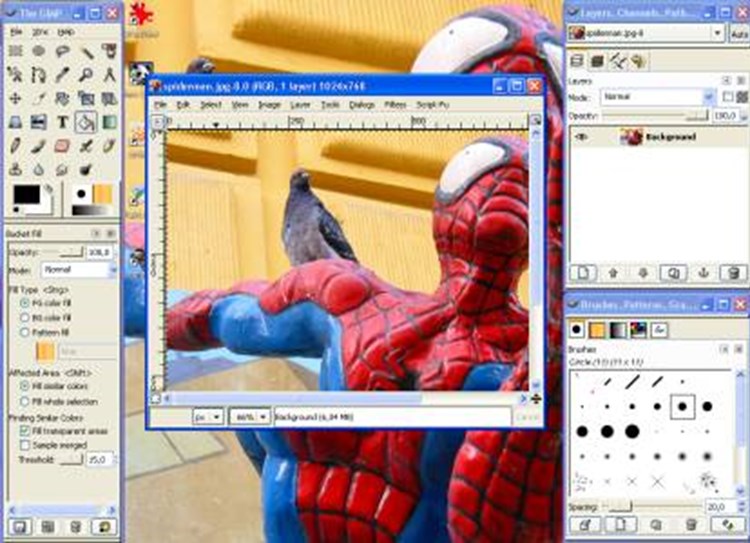Select the Scissors selection tool

[x=16, y=74]
